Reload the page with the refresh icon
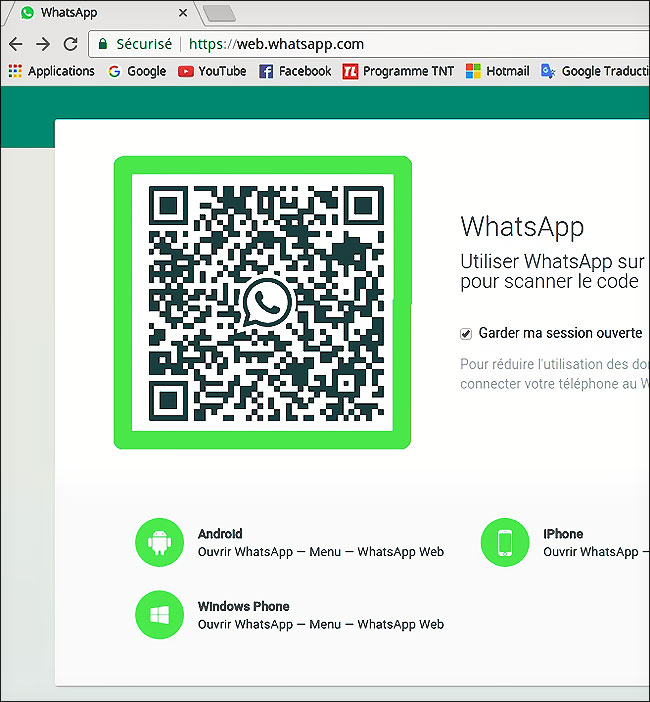This screenshot has height=702, width=650. point(70,44)
